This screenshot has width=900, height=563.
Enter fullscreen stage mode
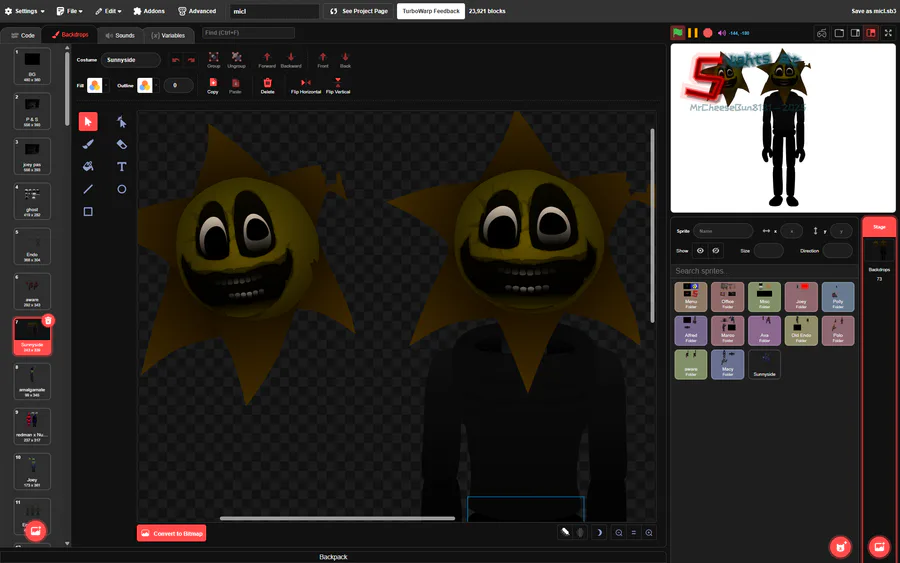coord(888,33)
